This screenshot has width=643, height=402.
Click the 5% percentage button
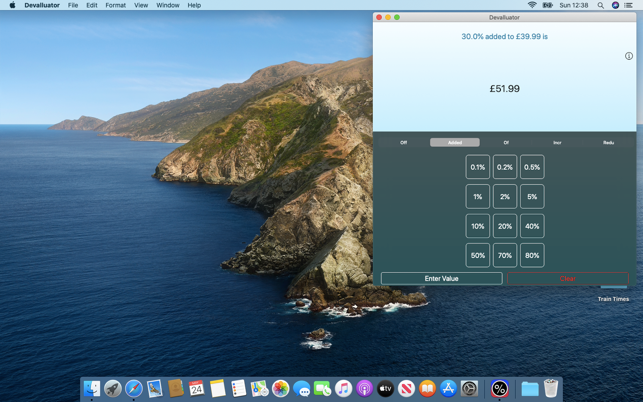tap(532, 196)
